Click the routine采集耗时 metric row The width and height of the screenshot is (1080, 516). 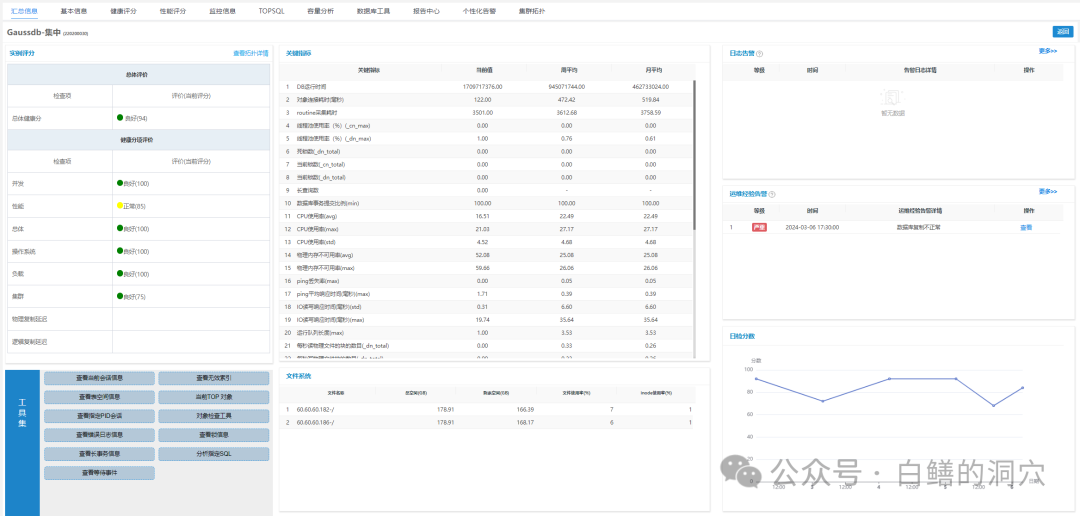click(x=488, y=112)
